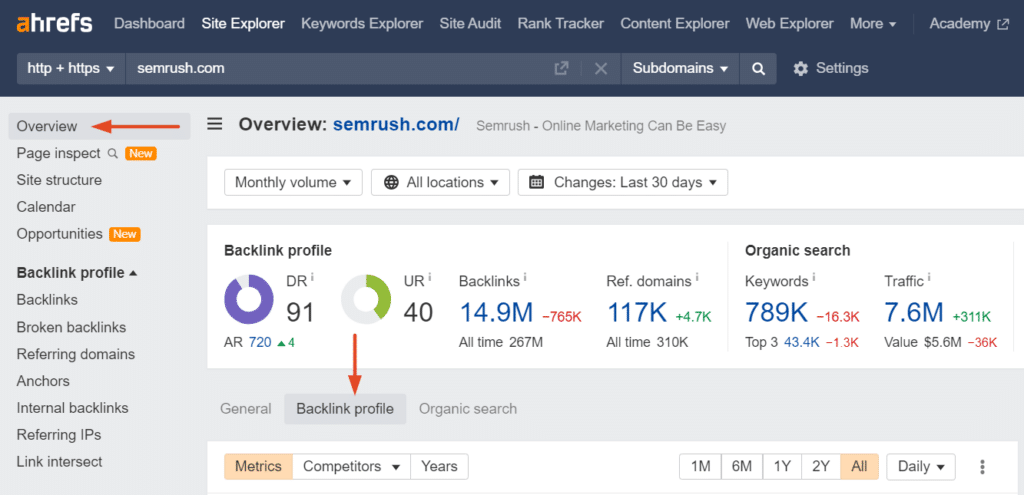The width and height of the screenshot is (1024, 495).
Task: Open the All locations dropdown
Action: [440, 182]
